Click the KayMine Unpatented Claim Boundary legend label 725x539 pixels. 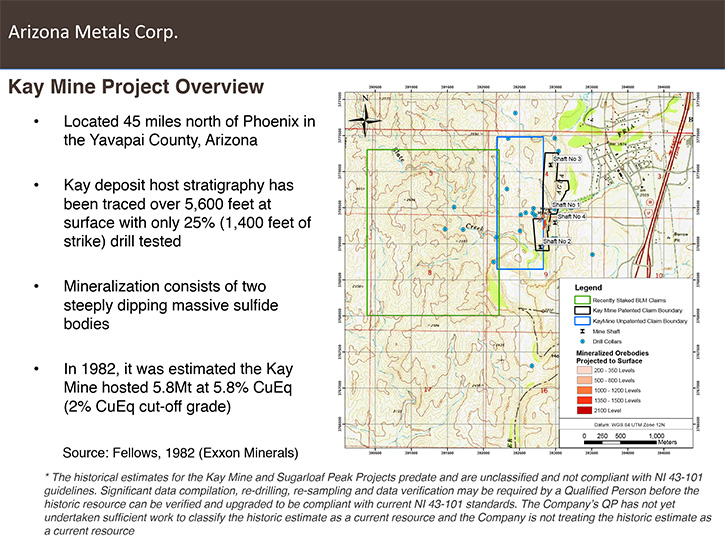640,321
